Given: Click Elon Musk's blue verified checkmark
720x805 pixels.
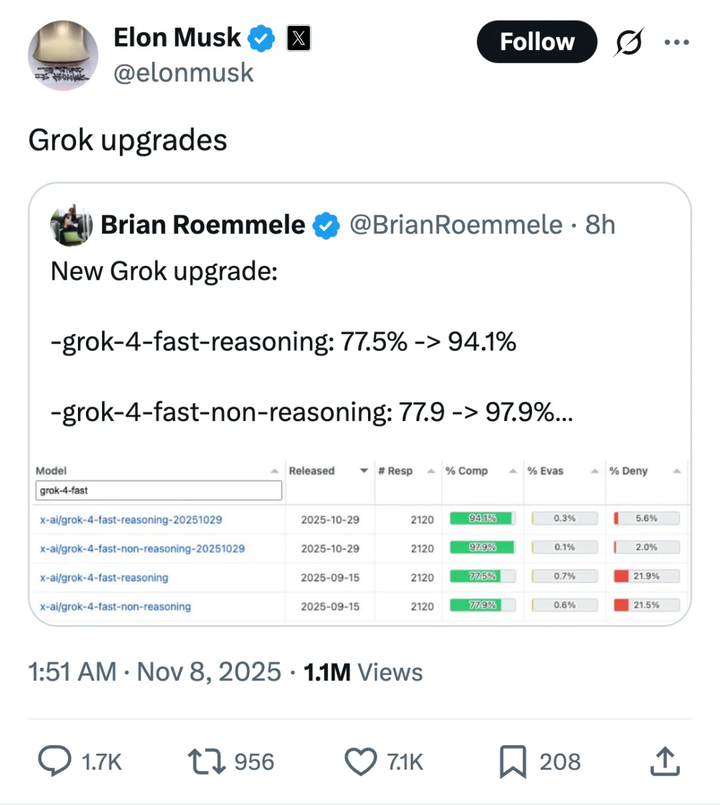Looking at the screenshot, I should 262,39.
